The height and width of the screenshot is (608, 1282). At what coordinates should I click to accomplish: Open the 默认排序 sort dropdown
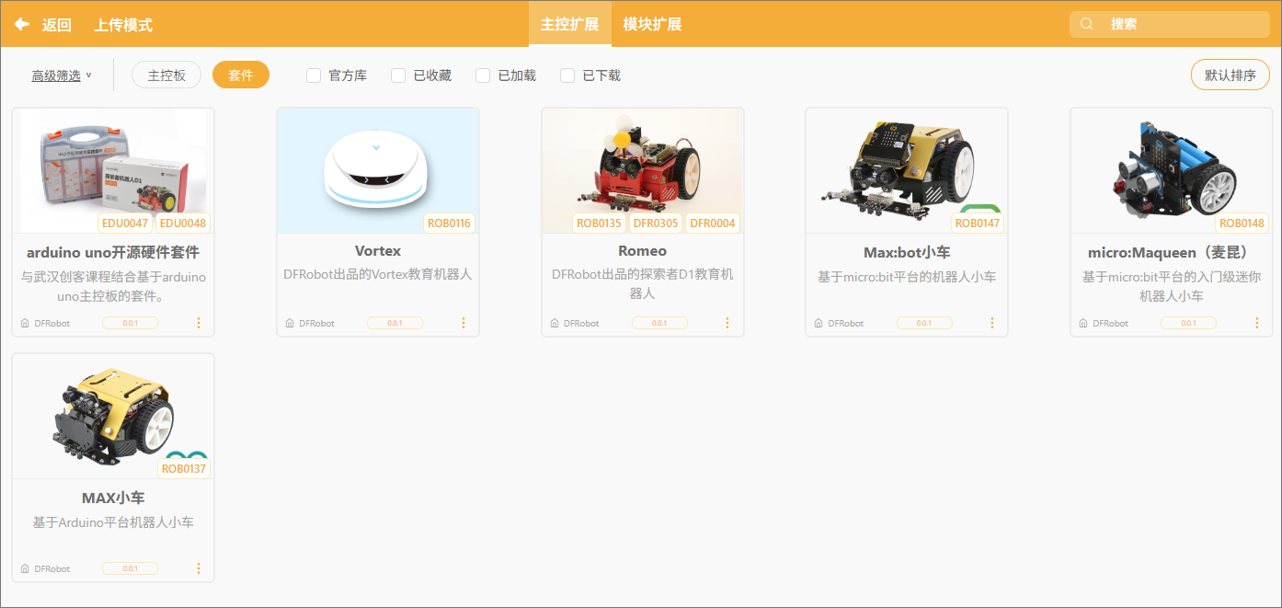pyautogui.click(x=1229, y=75)
